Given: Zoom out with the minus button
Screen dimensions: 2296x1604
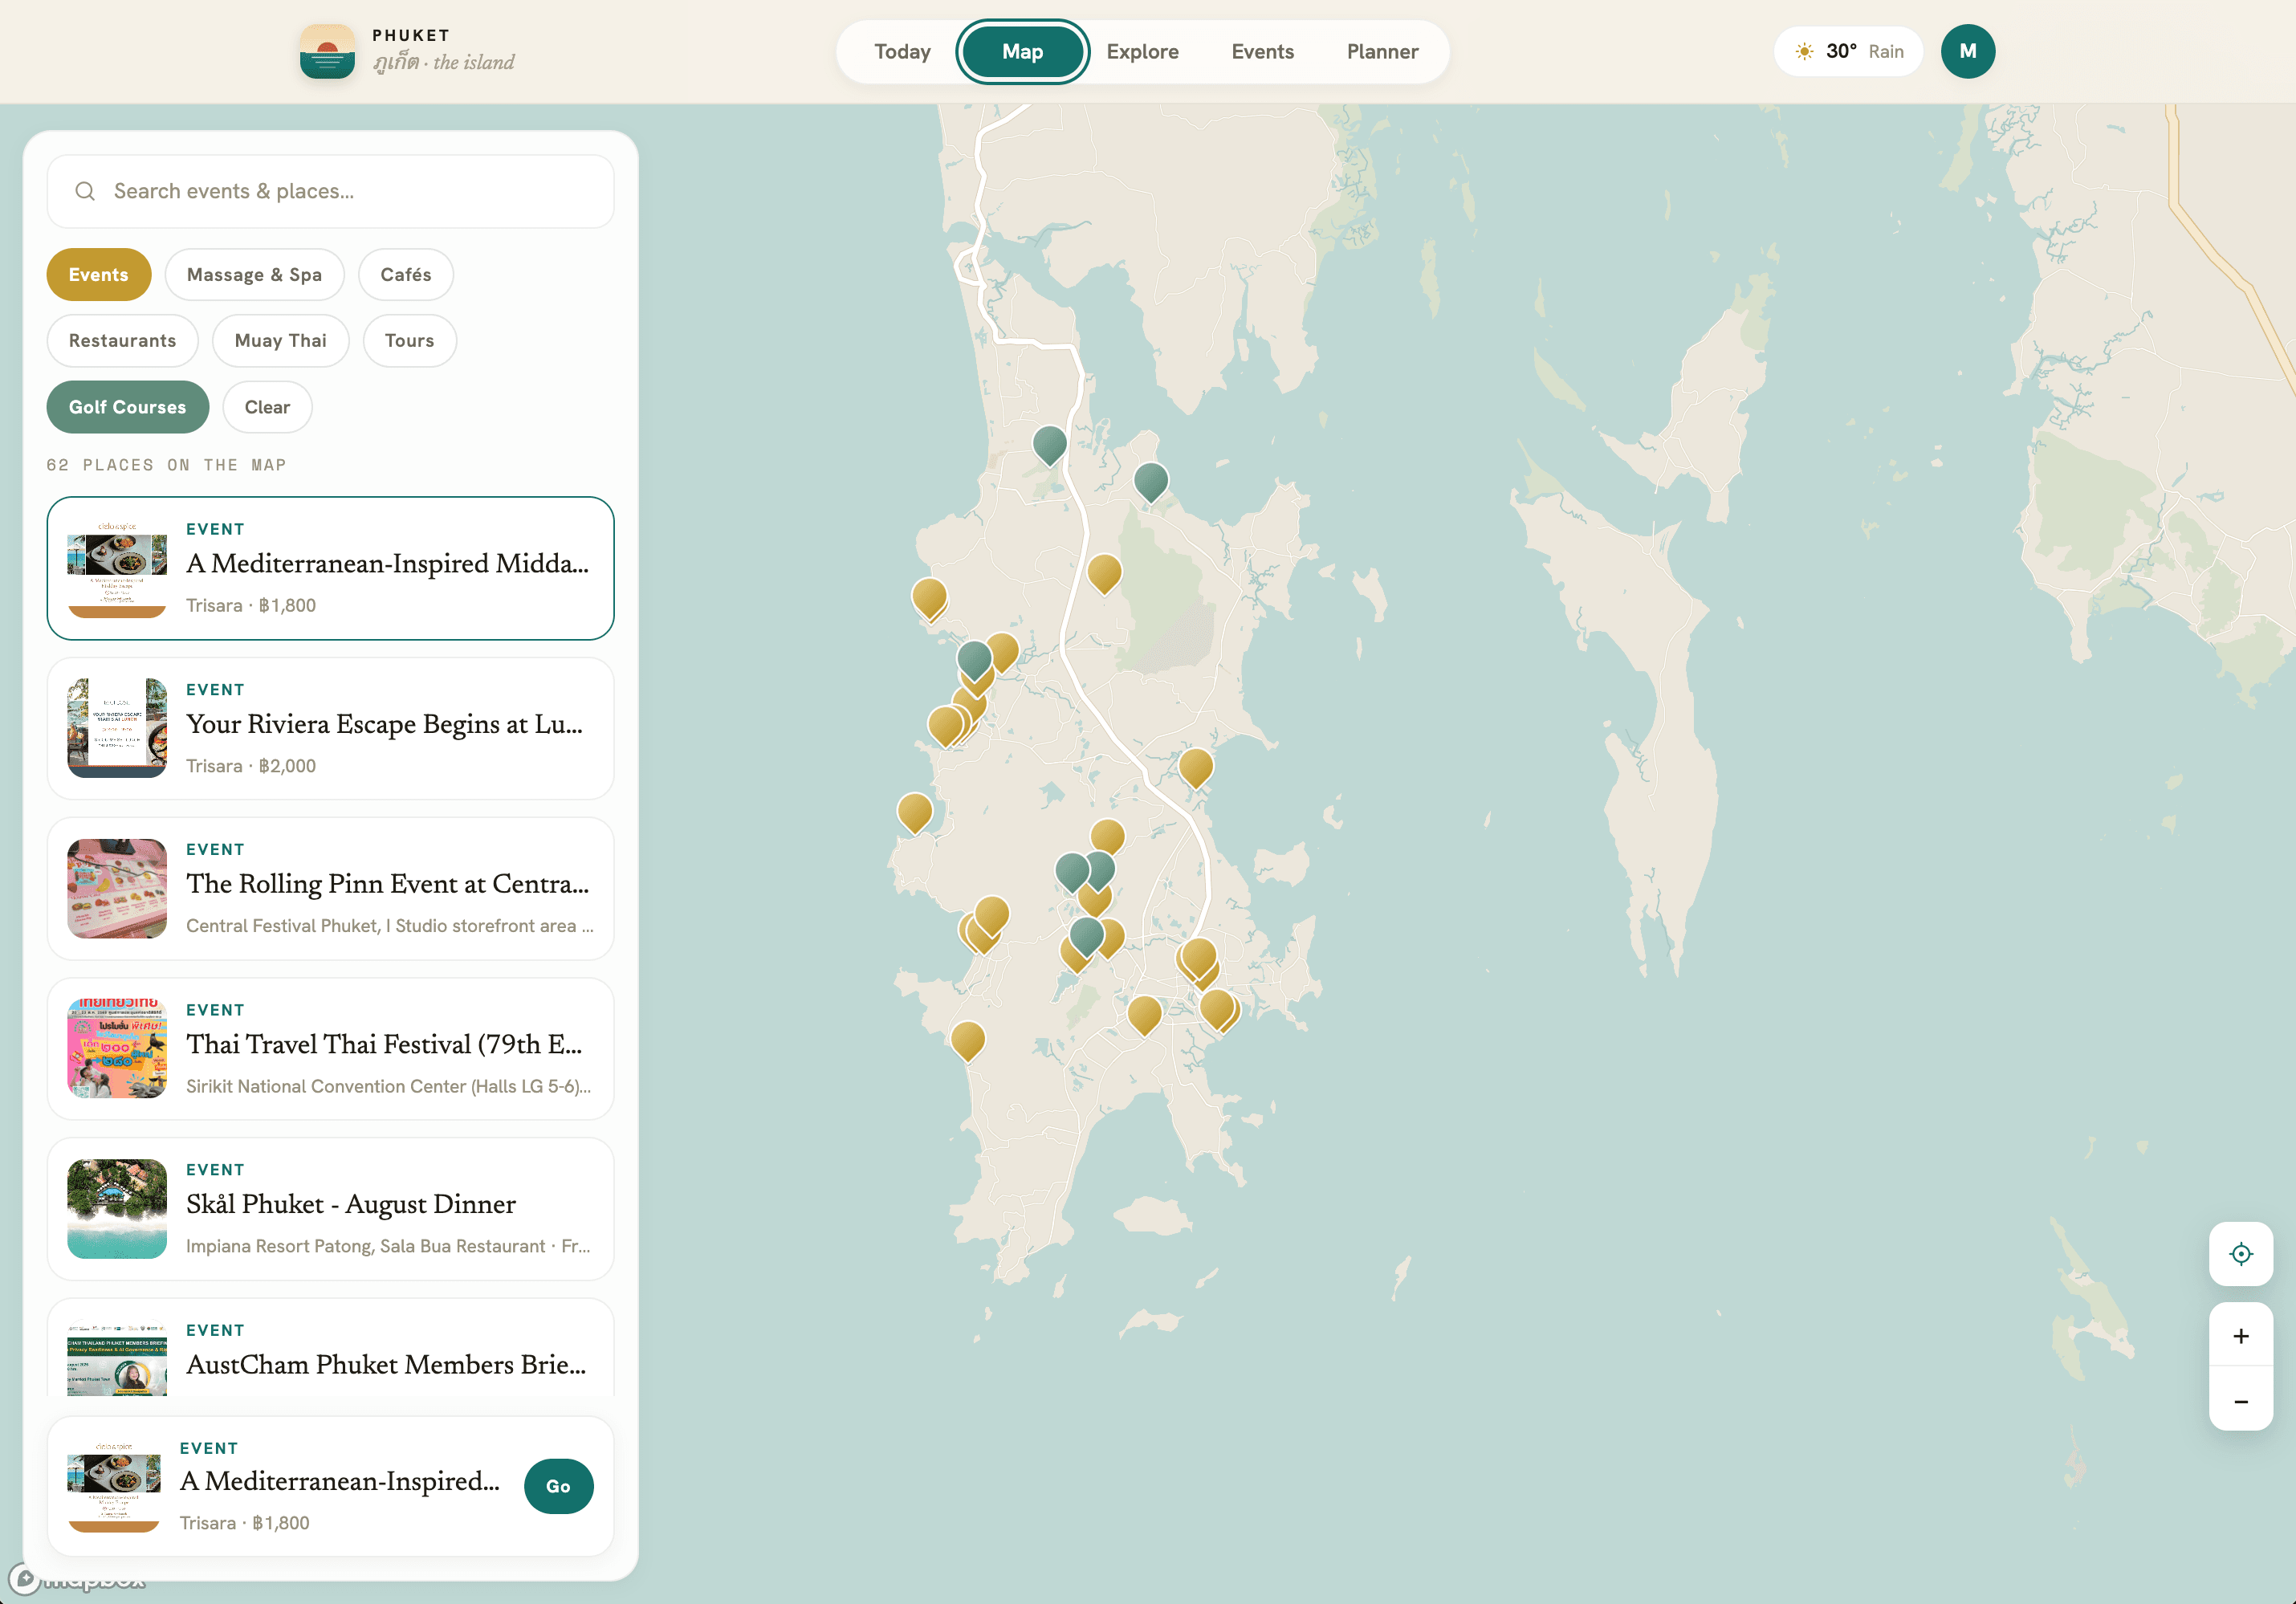Looking at the screenshot, I should tap(2240, 1400).
